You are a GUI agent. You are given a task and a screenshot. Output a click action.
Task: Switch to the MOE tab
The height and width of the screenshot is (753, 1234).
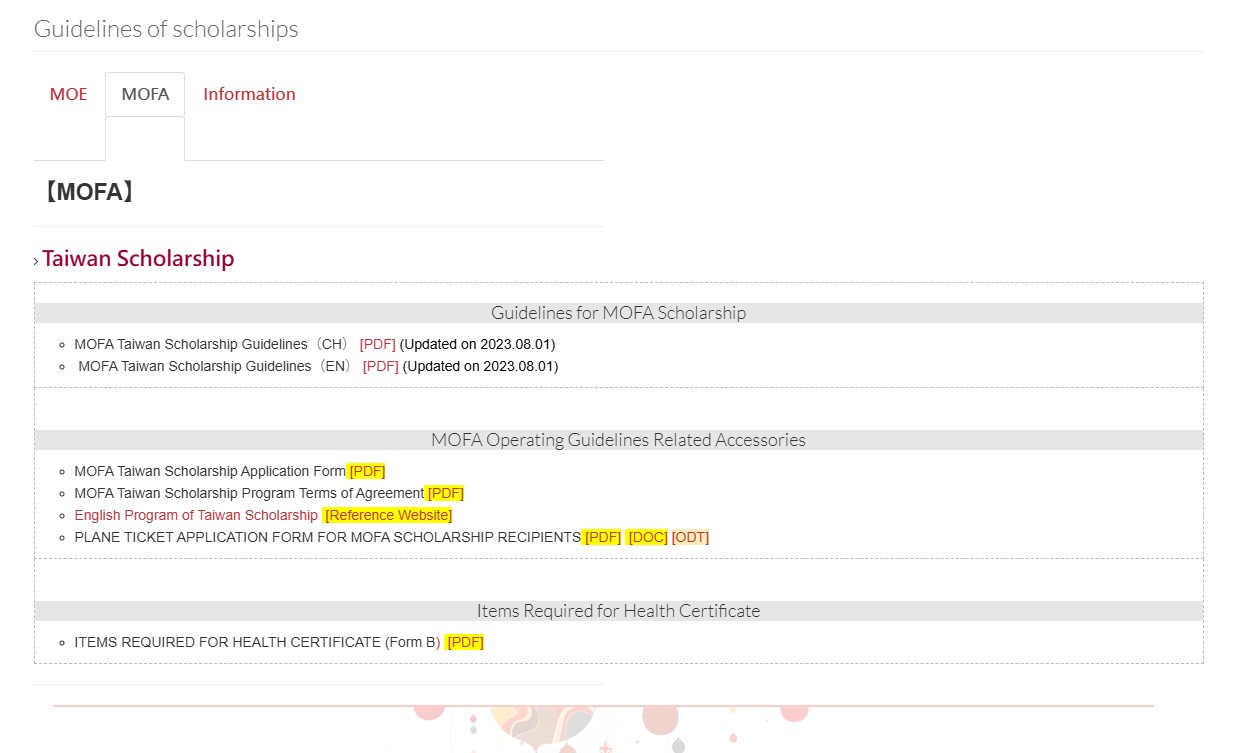pyautogui.click(x=68, y=94)
